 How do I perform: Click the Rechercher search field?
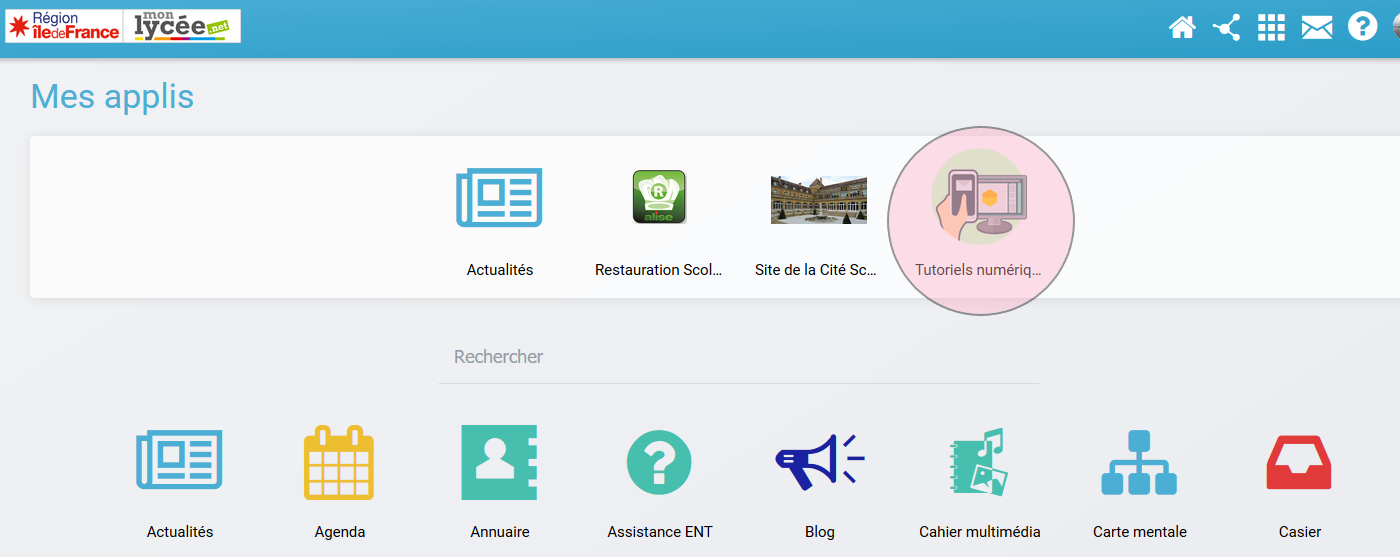click(x=738, y=357)
